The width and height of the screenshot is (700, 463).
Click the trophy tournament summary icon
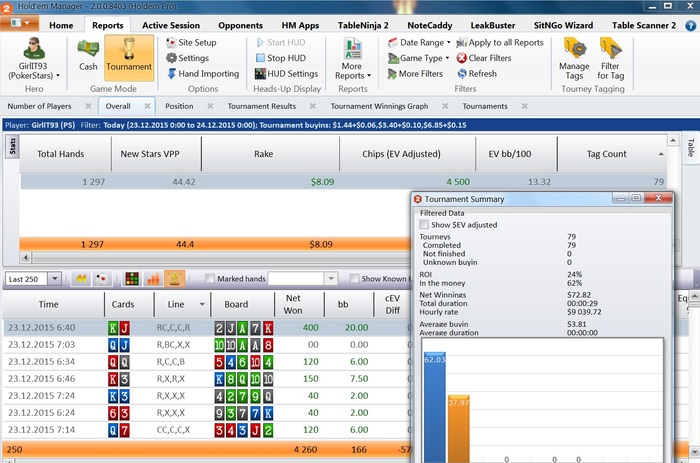point(174,279)
